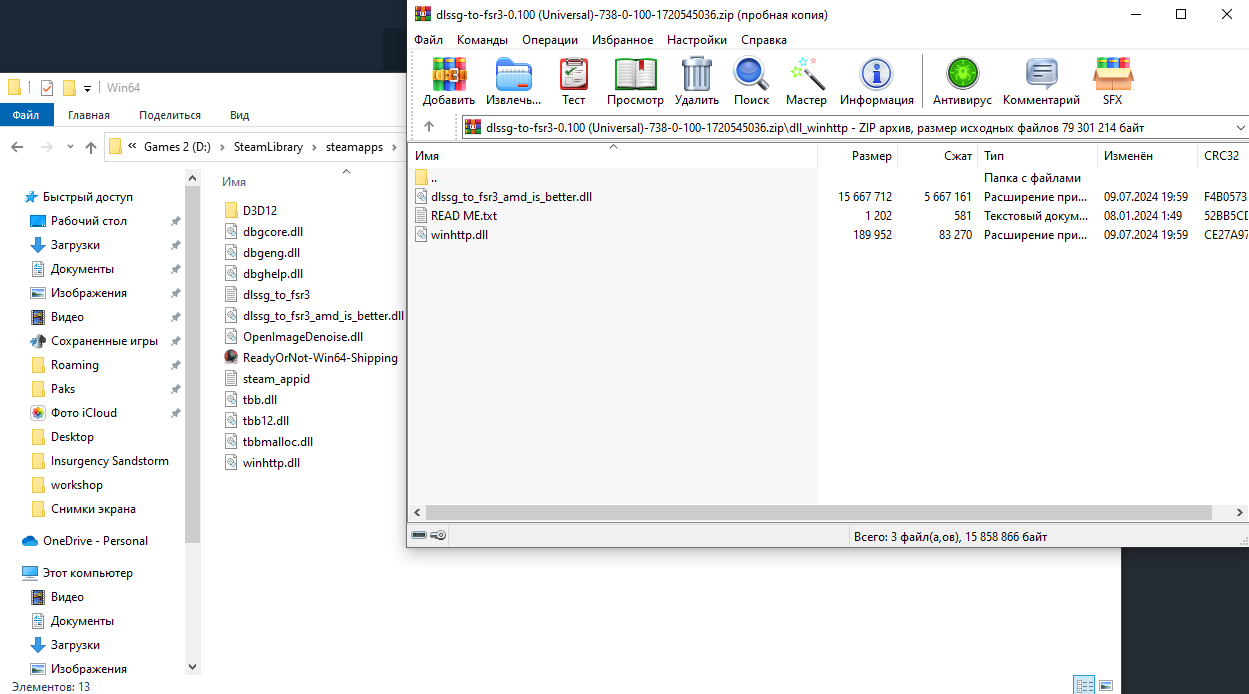This screenshot has height=694, width=1249.
Task: Click the Explorer back arrow
Action: (17, 147)
